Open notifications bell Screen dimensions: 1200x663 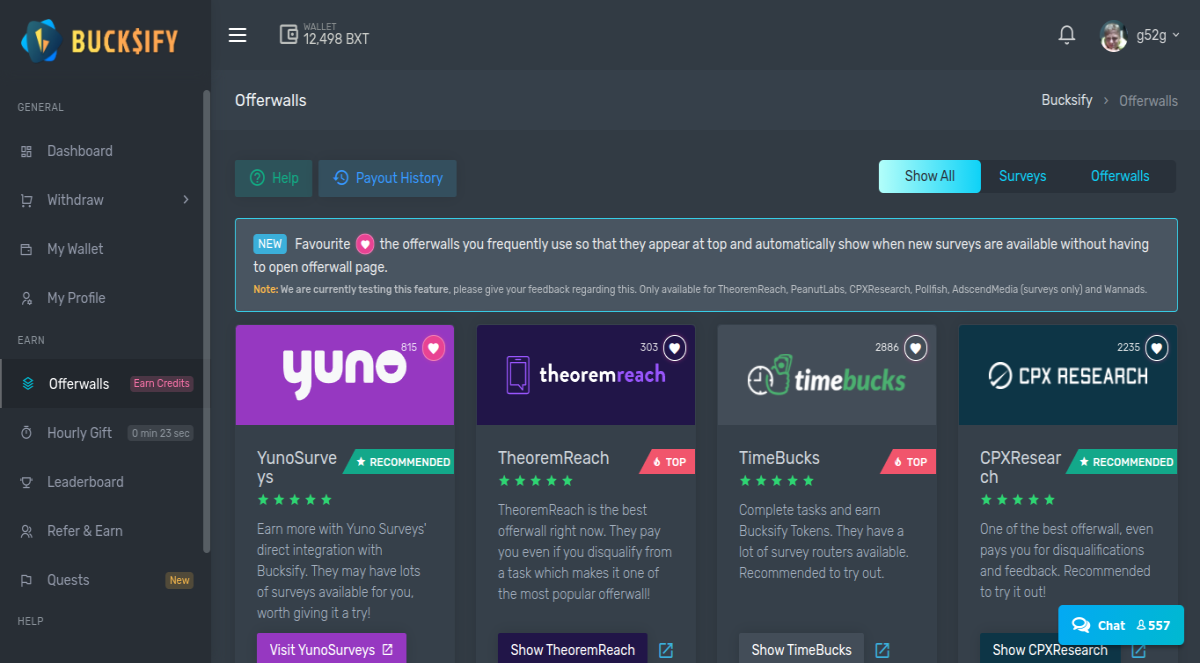1067,35
